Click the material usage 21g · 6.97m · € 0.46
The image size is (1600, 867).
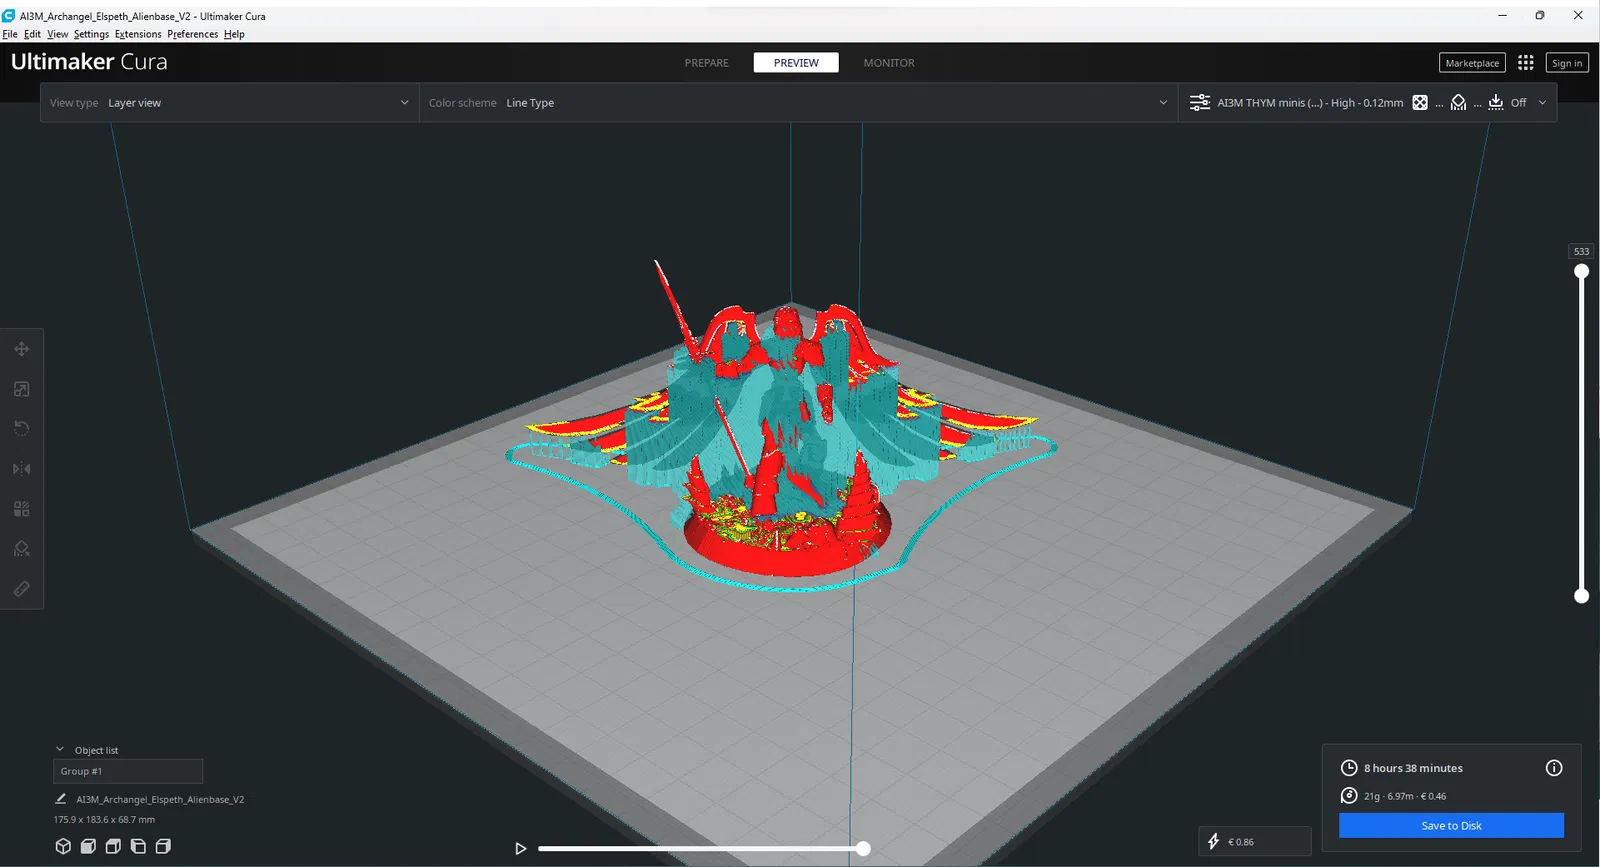pos(1405,796)
